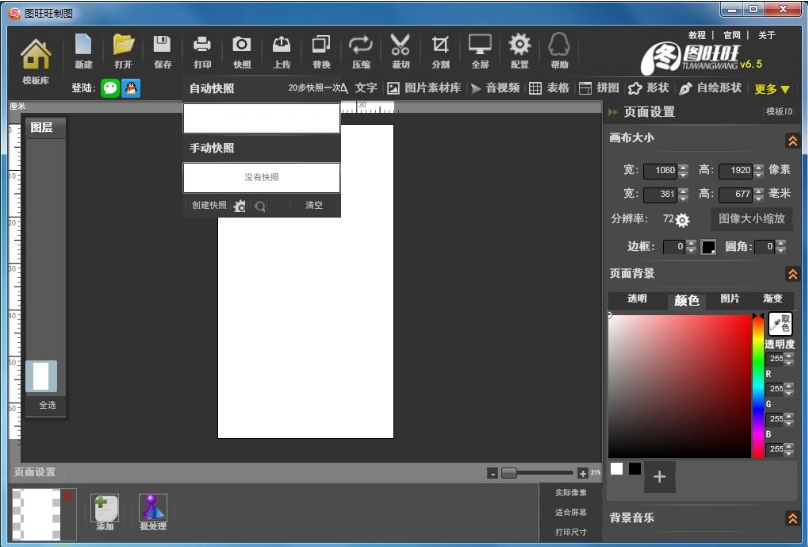Open the resolution gear icon beside 72
This screenshot has height=547, width=808.
pyautogui.click(x=682, y=220)
